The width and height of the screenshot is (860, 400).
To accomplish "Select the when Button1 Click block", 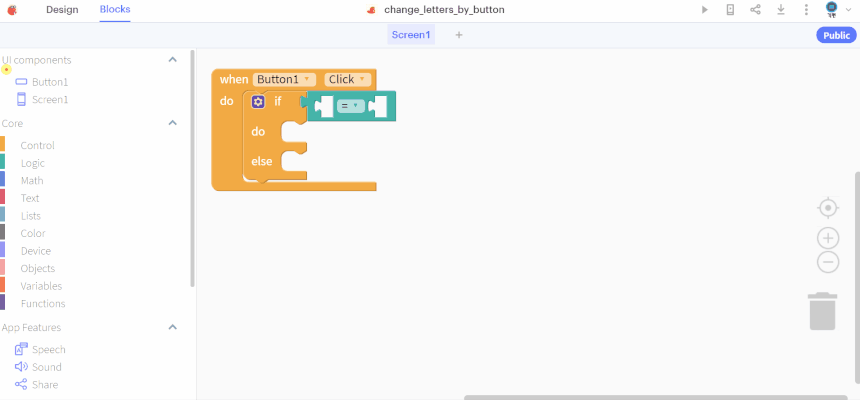I will (x=233, y=80).
